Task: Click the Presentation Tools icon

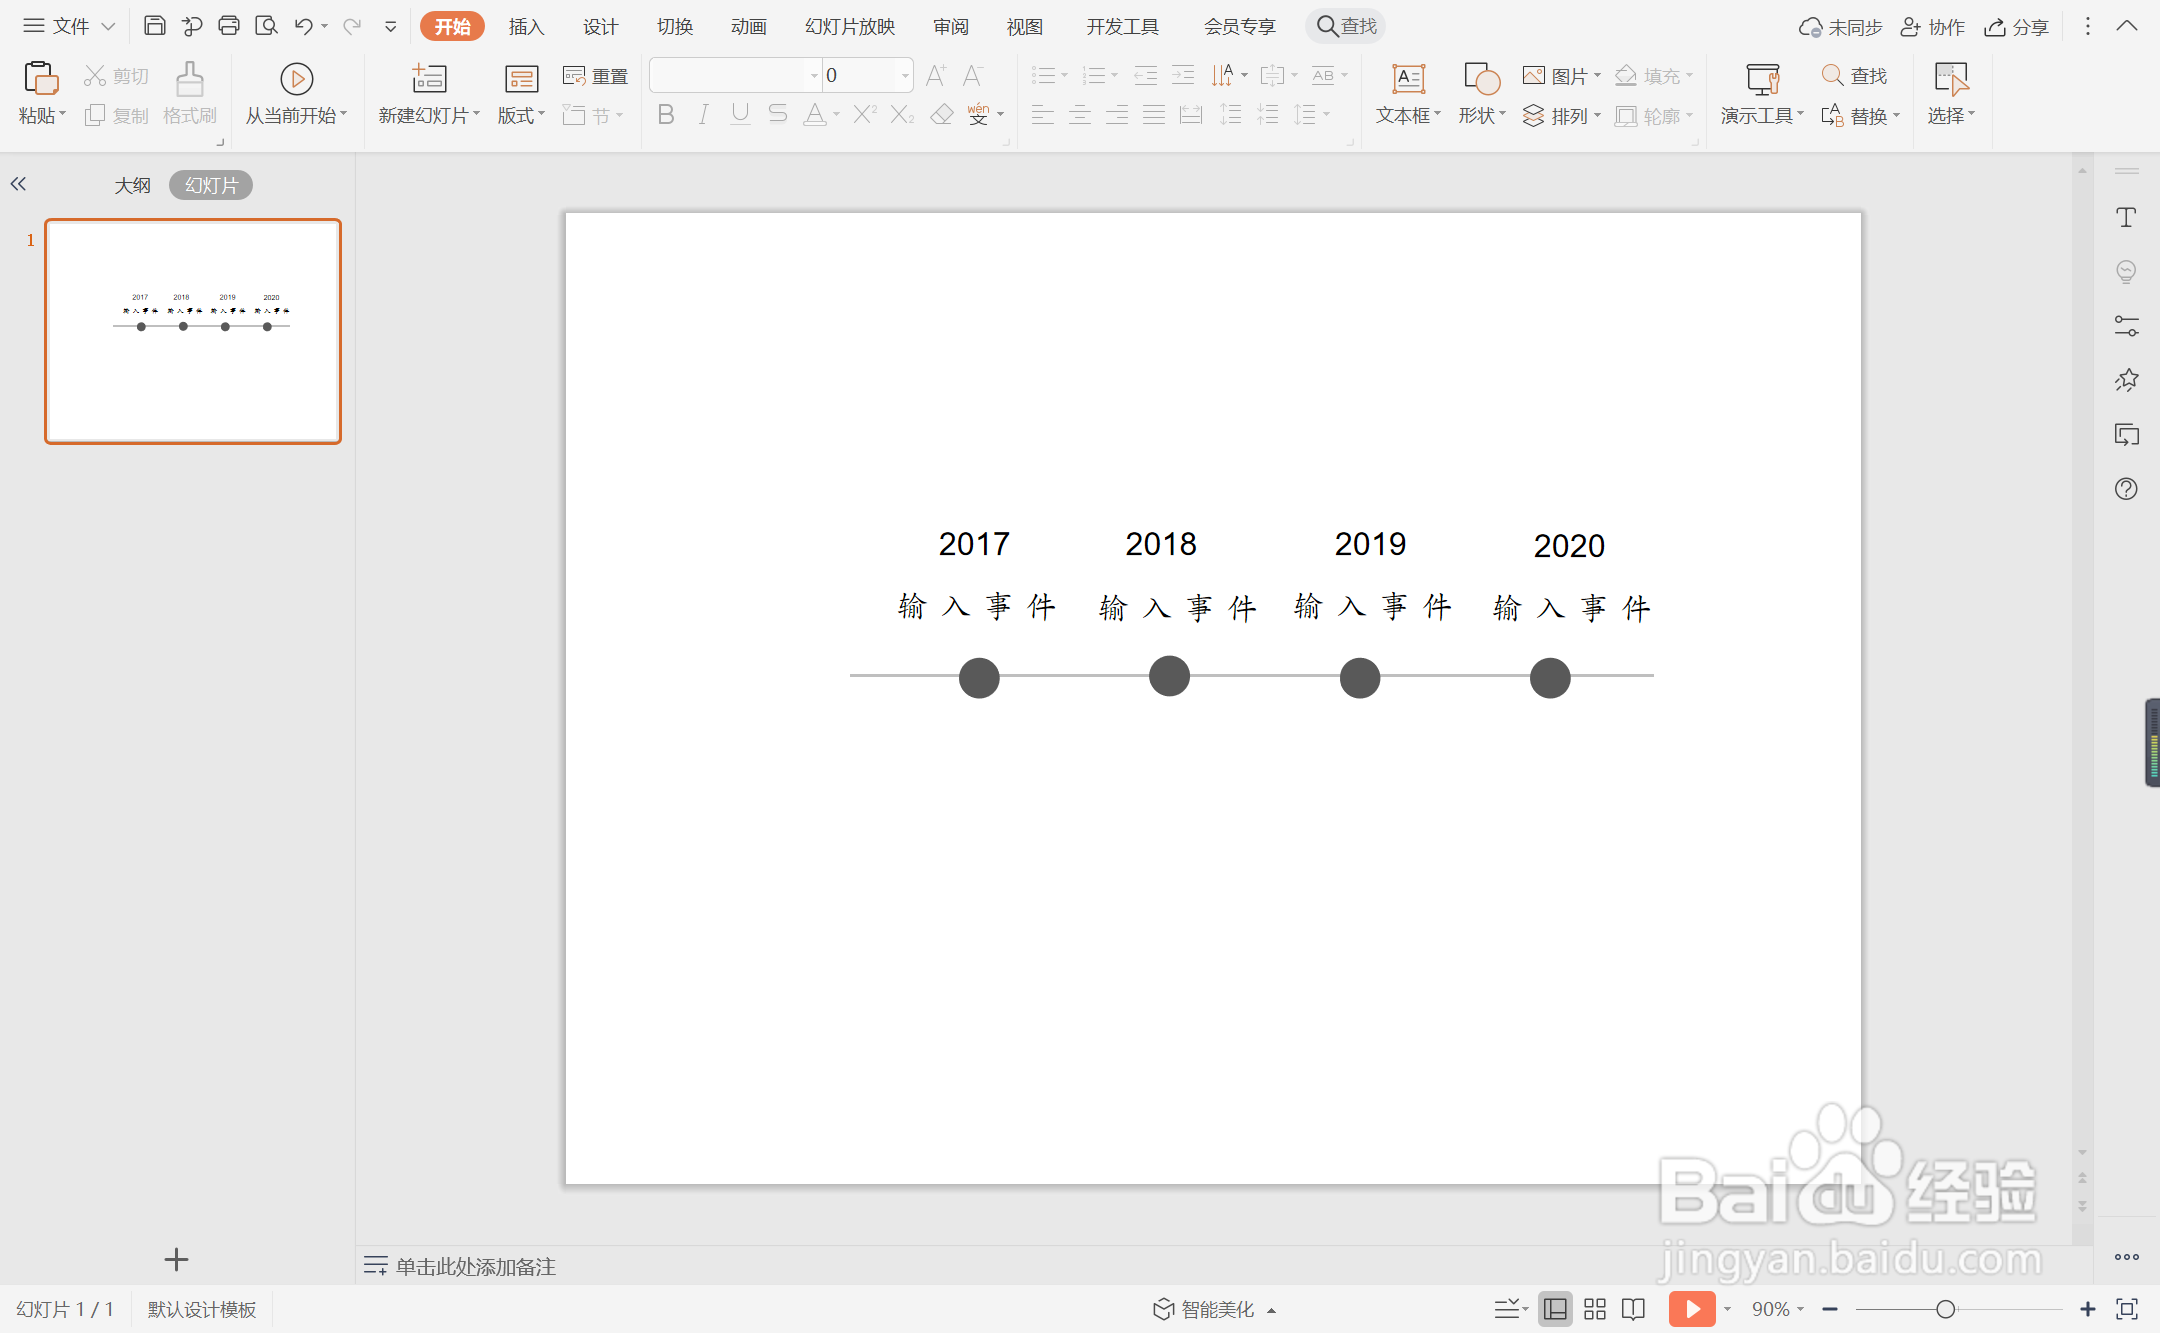Action: point(1762,79)
